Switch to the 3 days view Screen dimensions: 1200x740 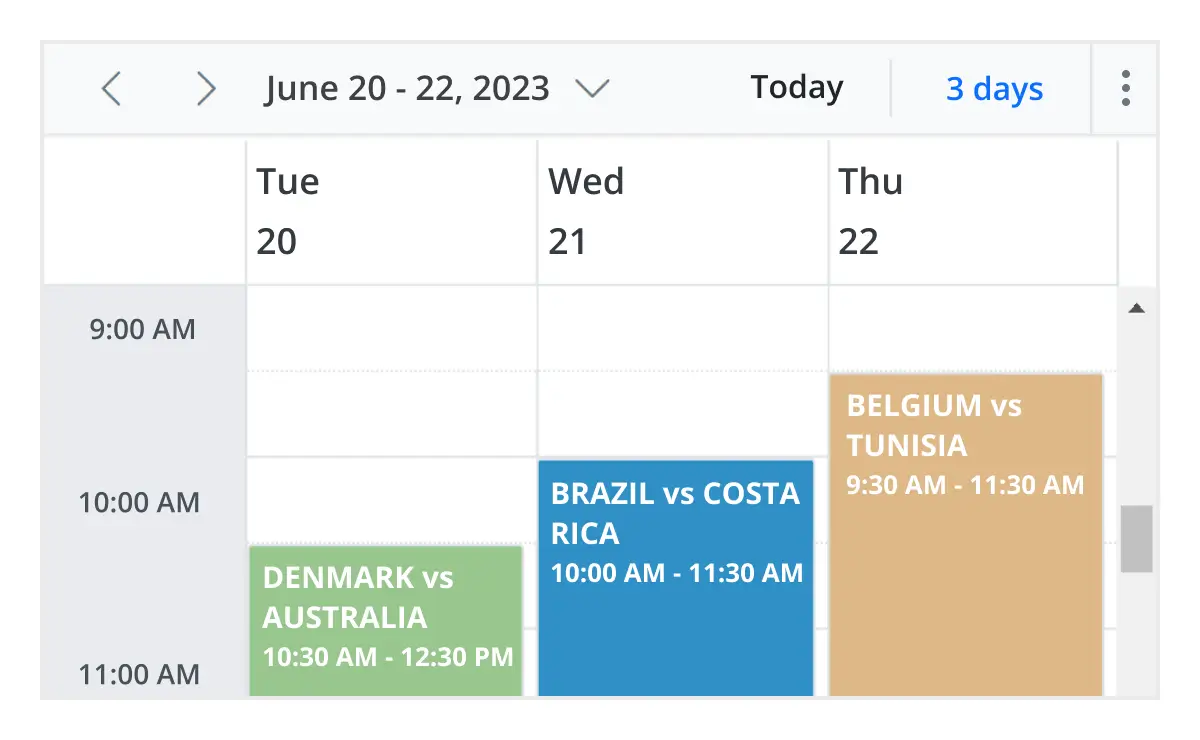993,89
